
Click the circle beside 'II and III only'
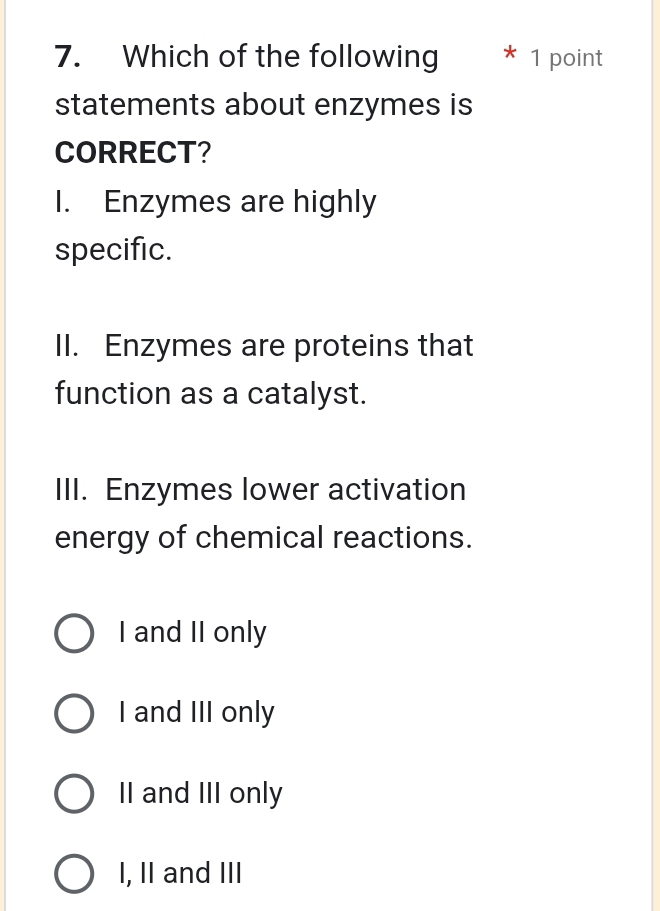point(74,793)
